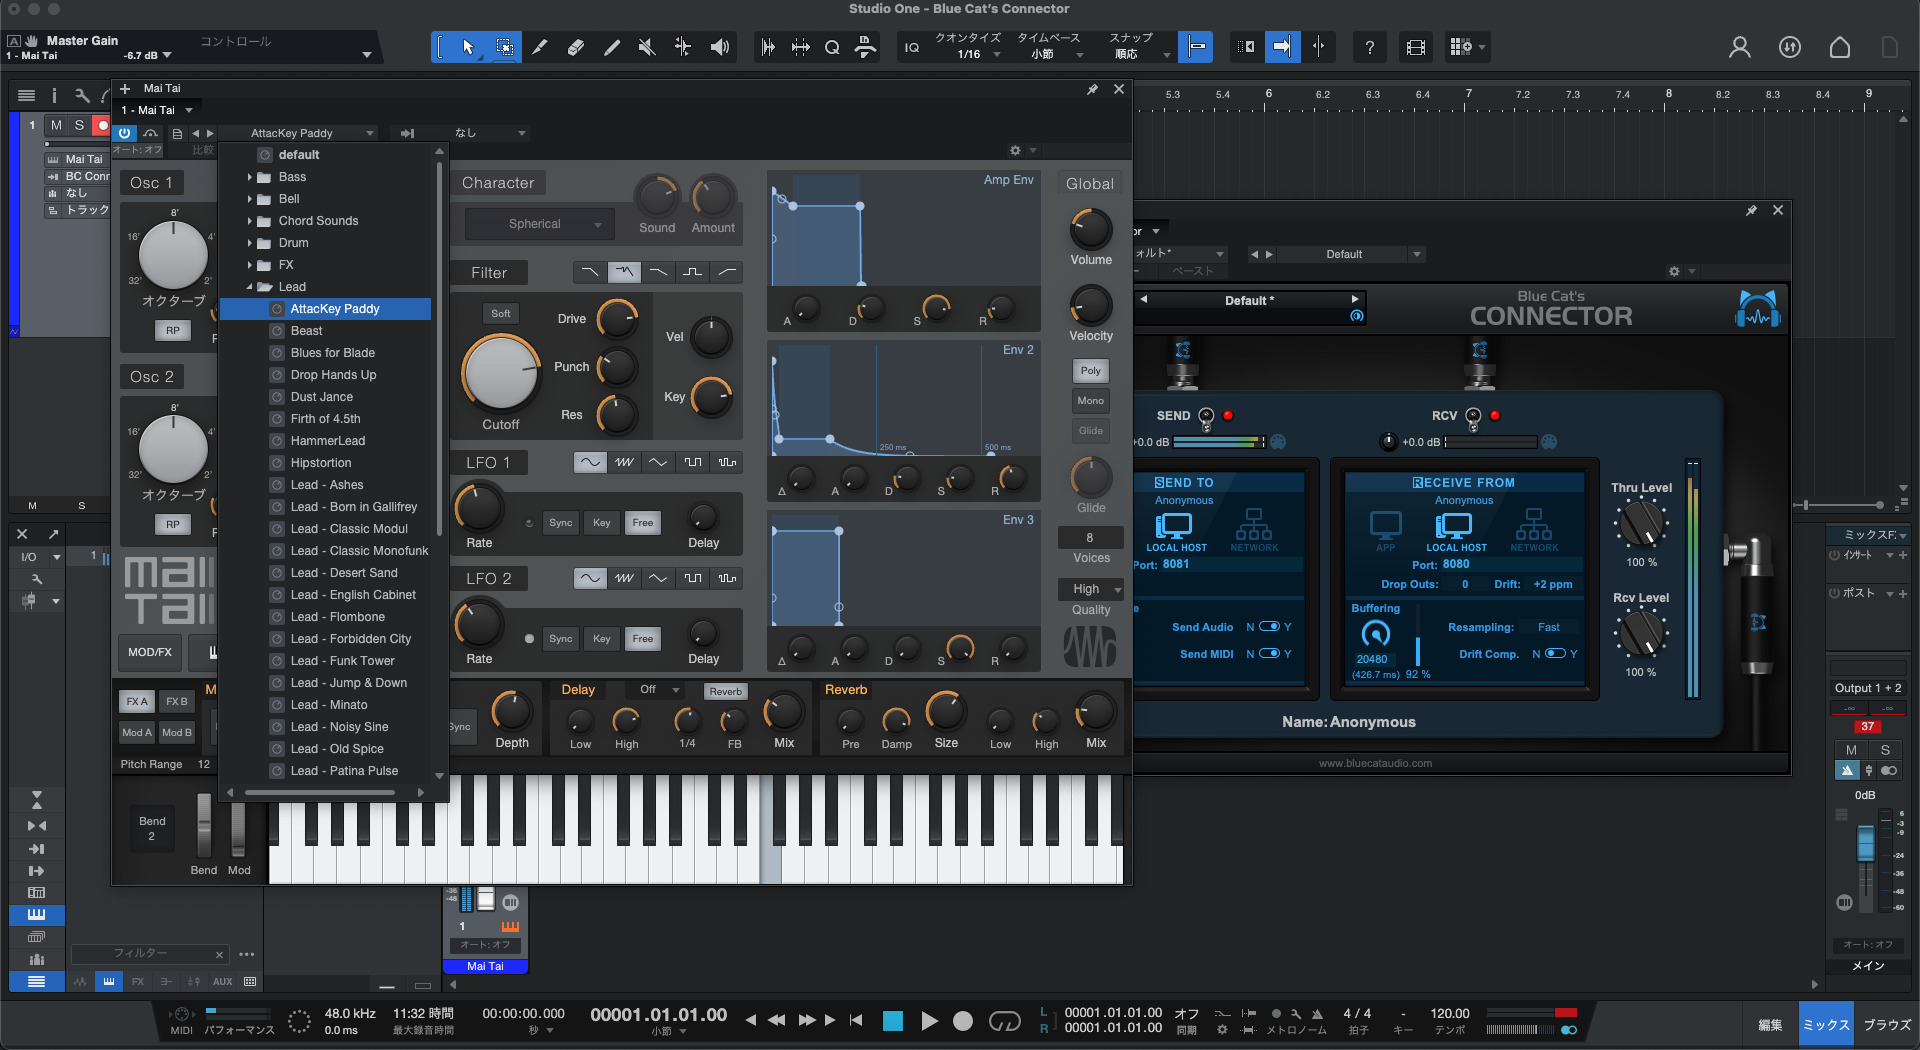Select the Beast preset
This screenshot has width=1920, height=1050.
(x=306, y=331)
